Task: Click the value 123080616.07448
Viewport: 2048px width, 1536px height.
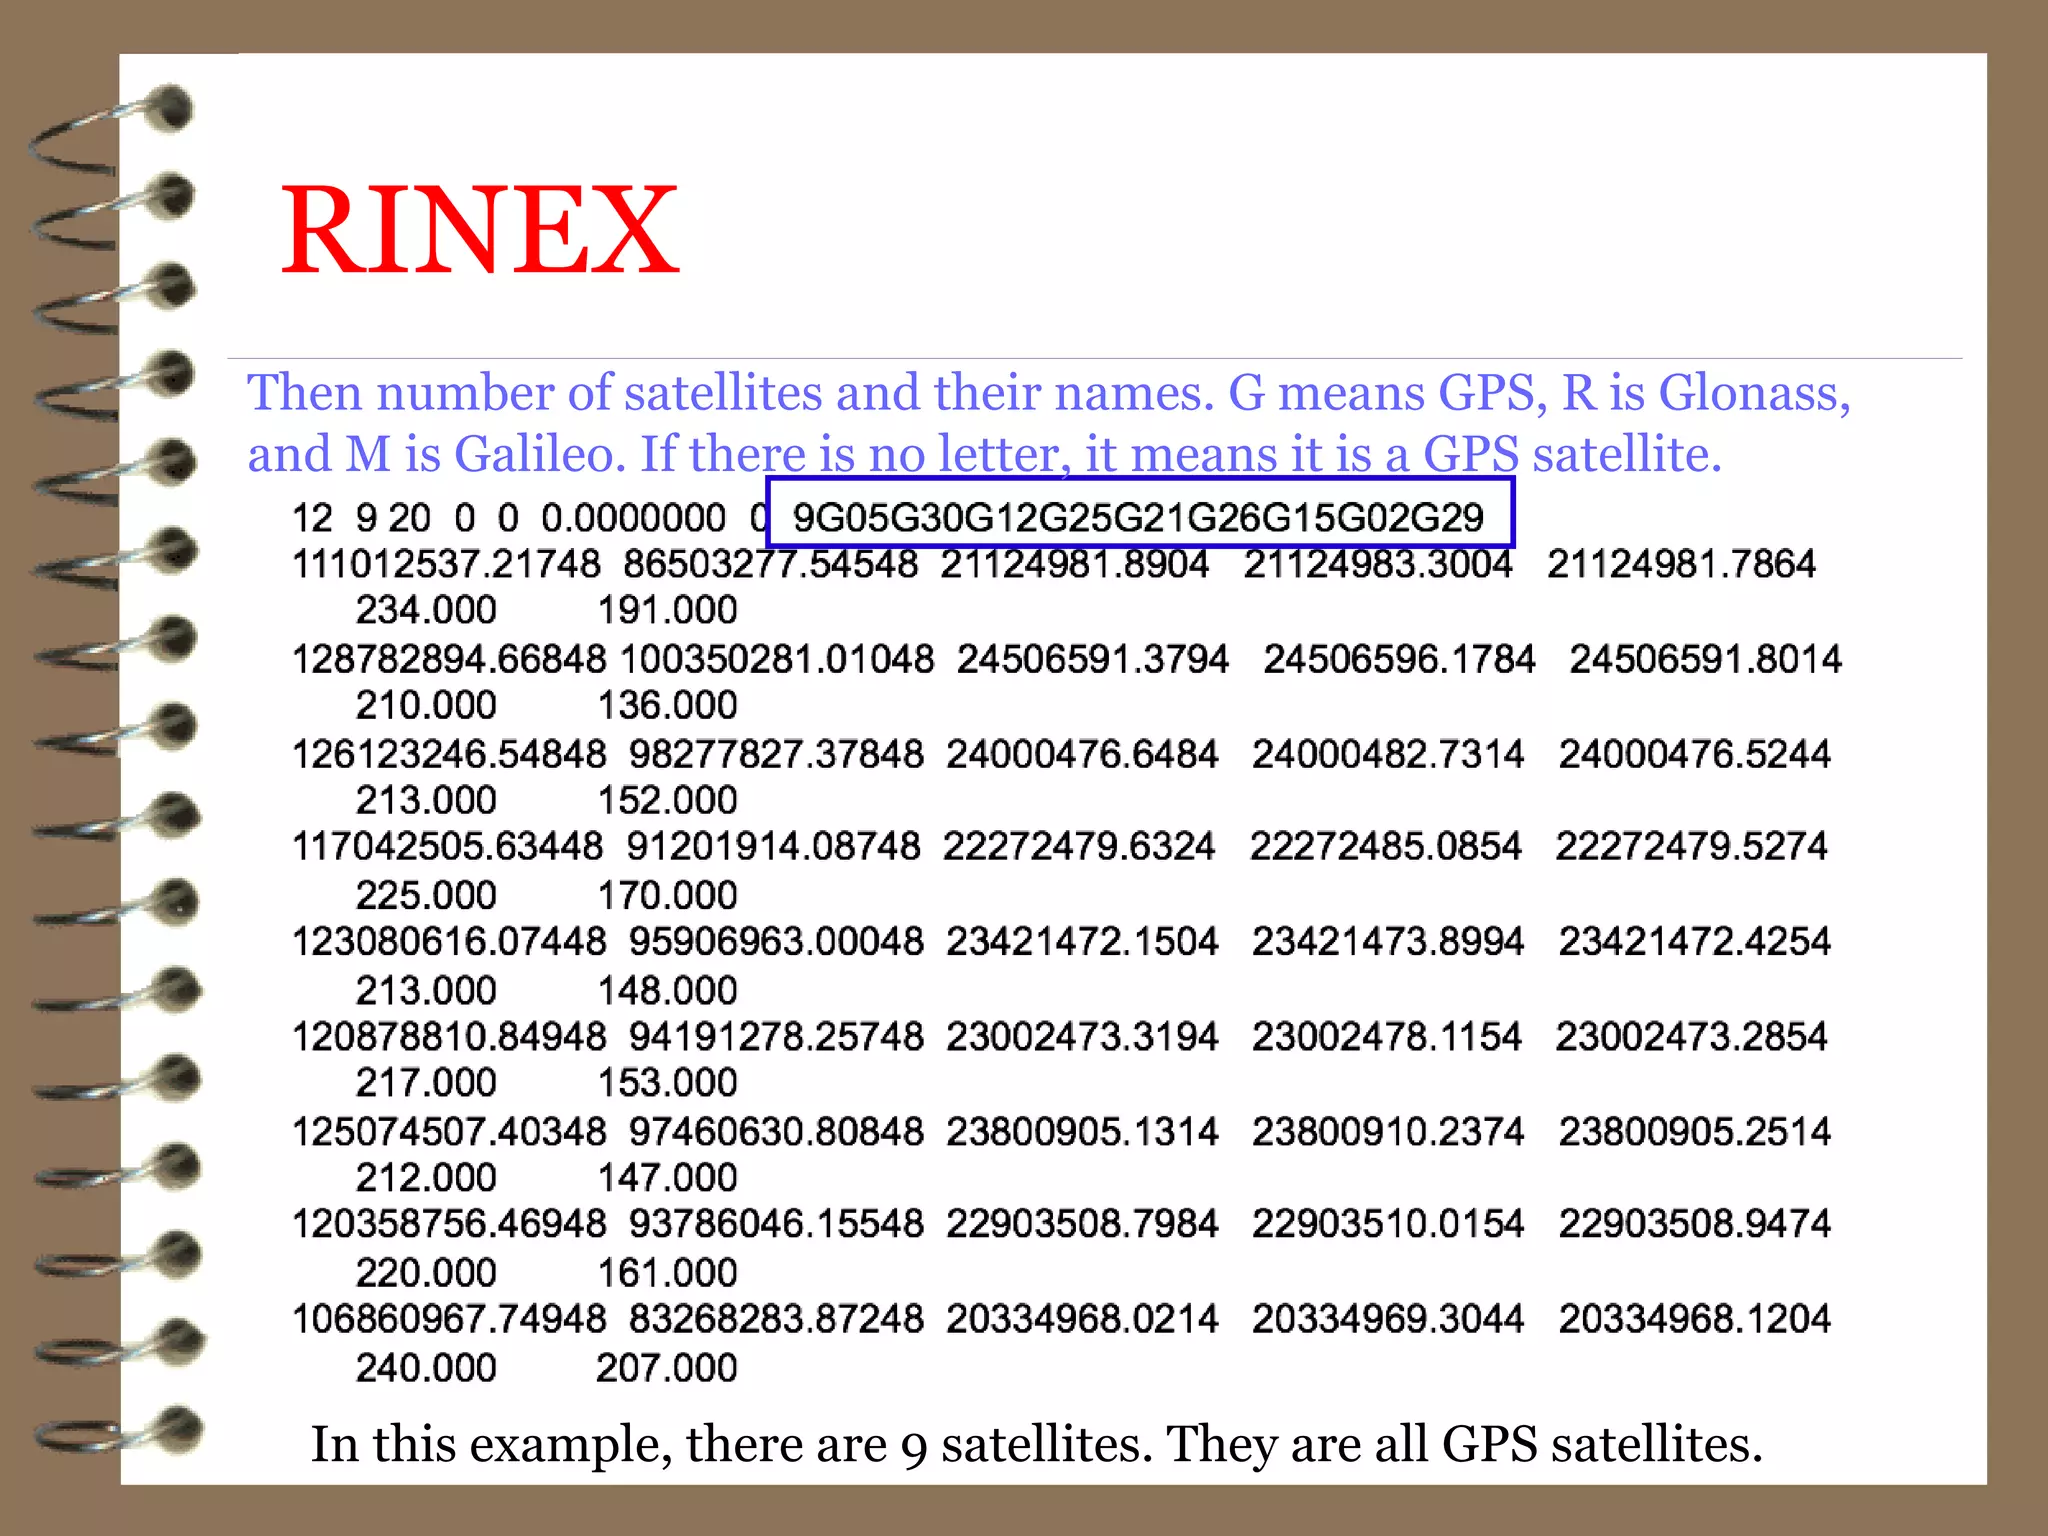Action: coord(449,942)
